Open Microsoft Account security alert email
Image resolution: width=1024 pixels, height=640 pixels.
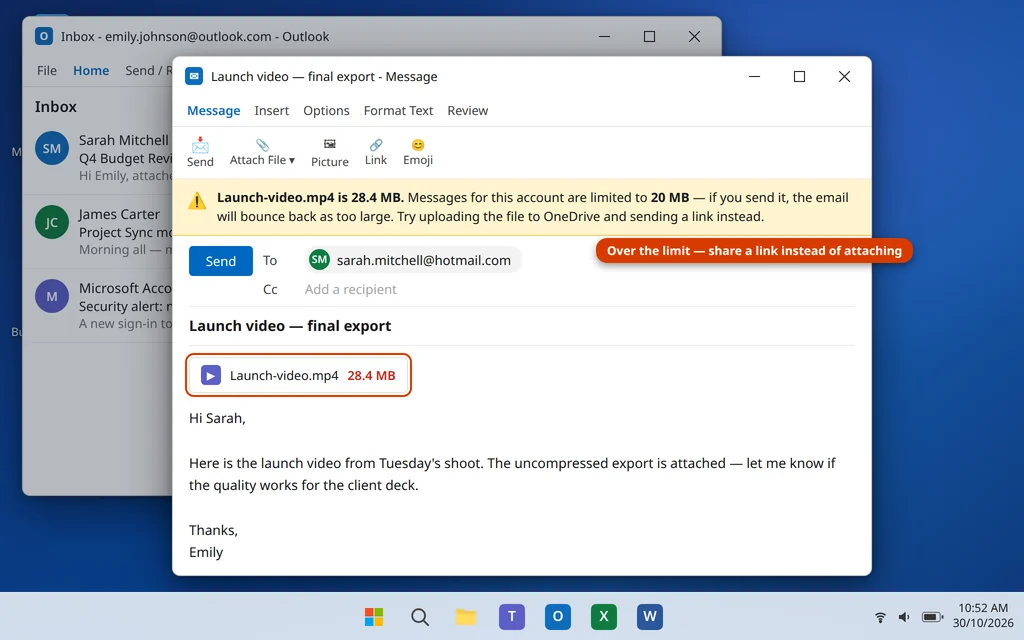coord(98,306)
